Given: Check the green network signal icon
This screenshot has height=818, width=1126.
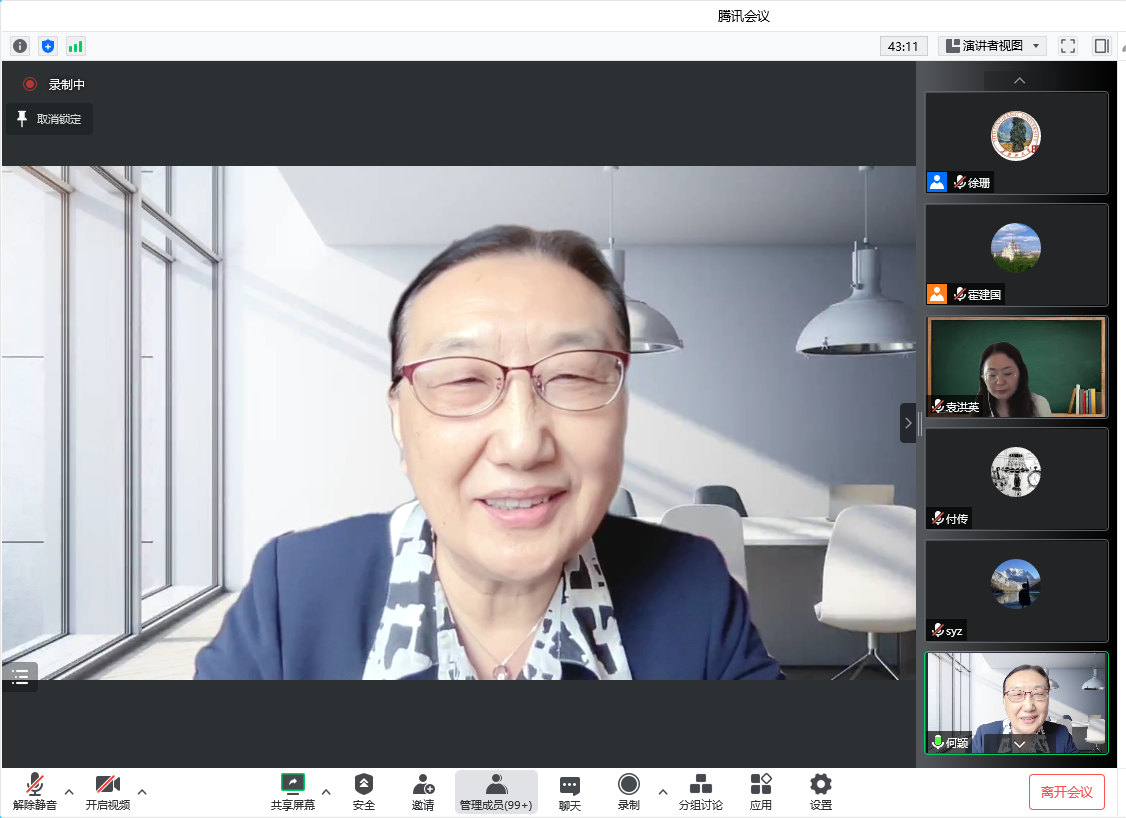Looking at the screenshot, I should point(76,46).
